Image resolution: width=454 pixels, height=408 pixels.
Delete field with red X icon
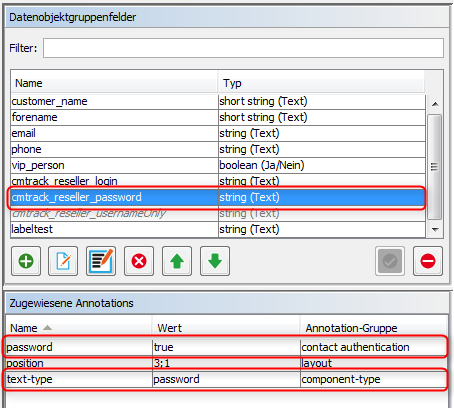point(139,261)
